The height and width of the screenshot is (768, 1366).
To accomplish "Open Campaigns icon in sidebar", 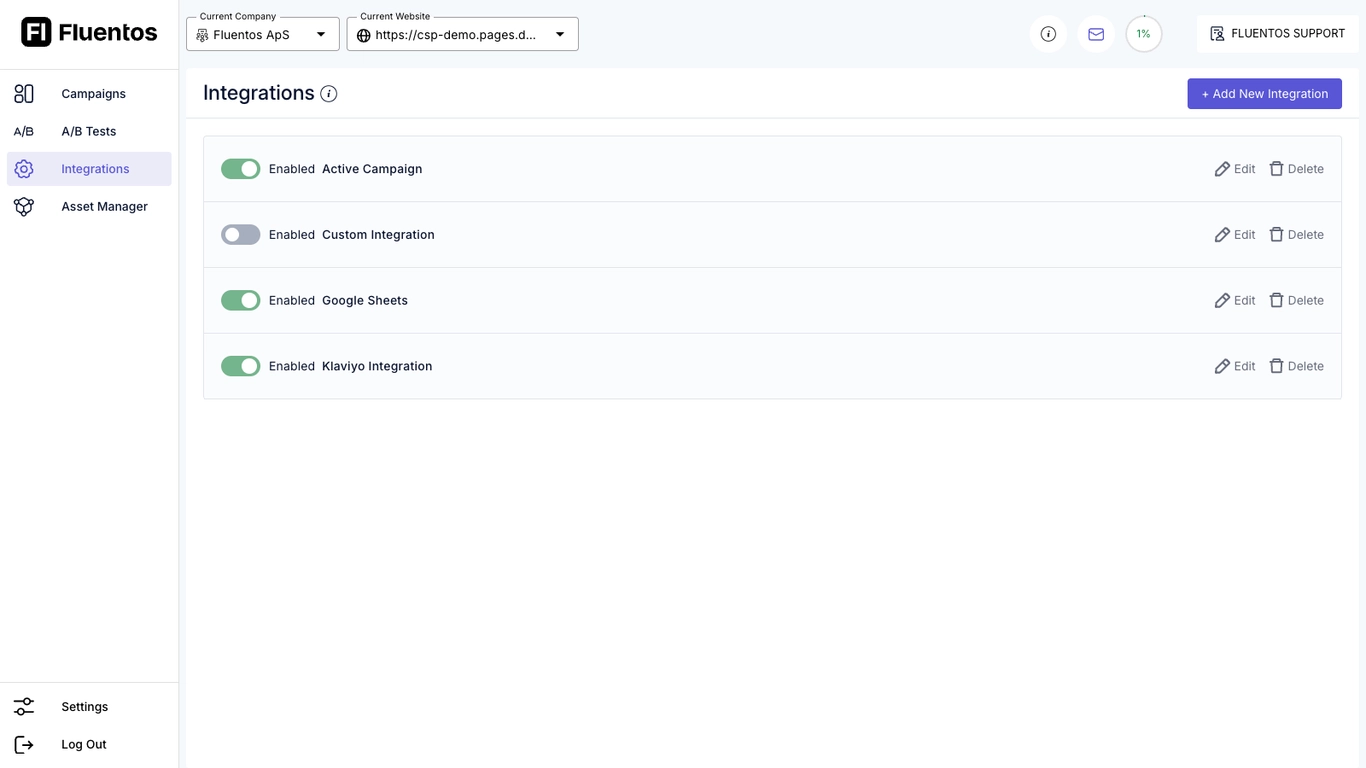I will pyautogui.click(x=24, y=94).
